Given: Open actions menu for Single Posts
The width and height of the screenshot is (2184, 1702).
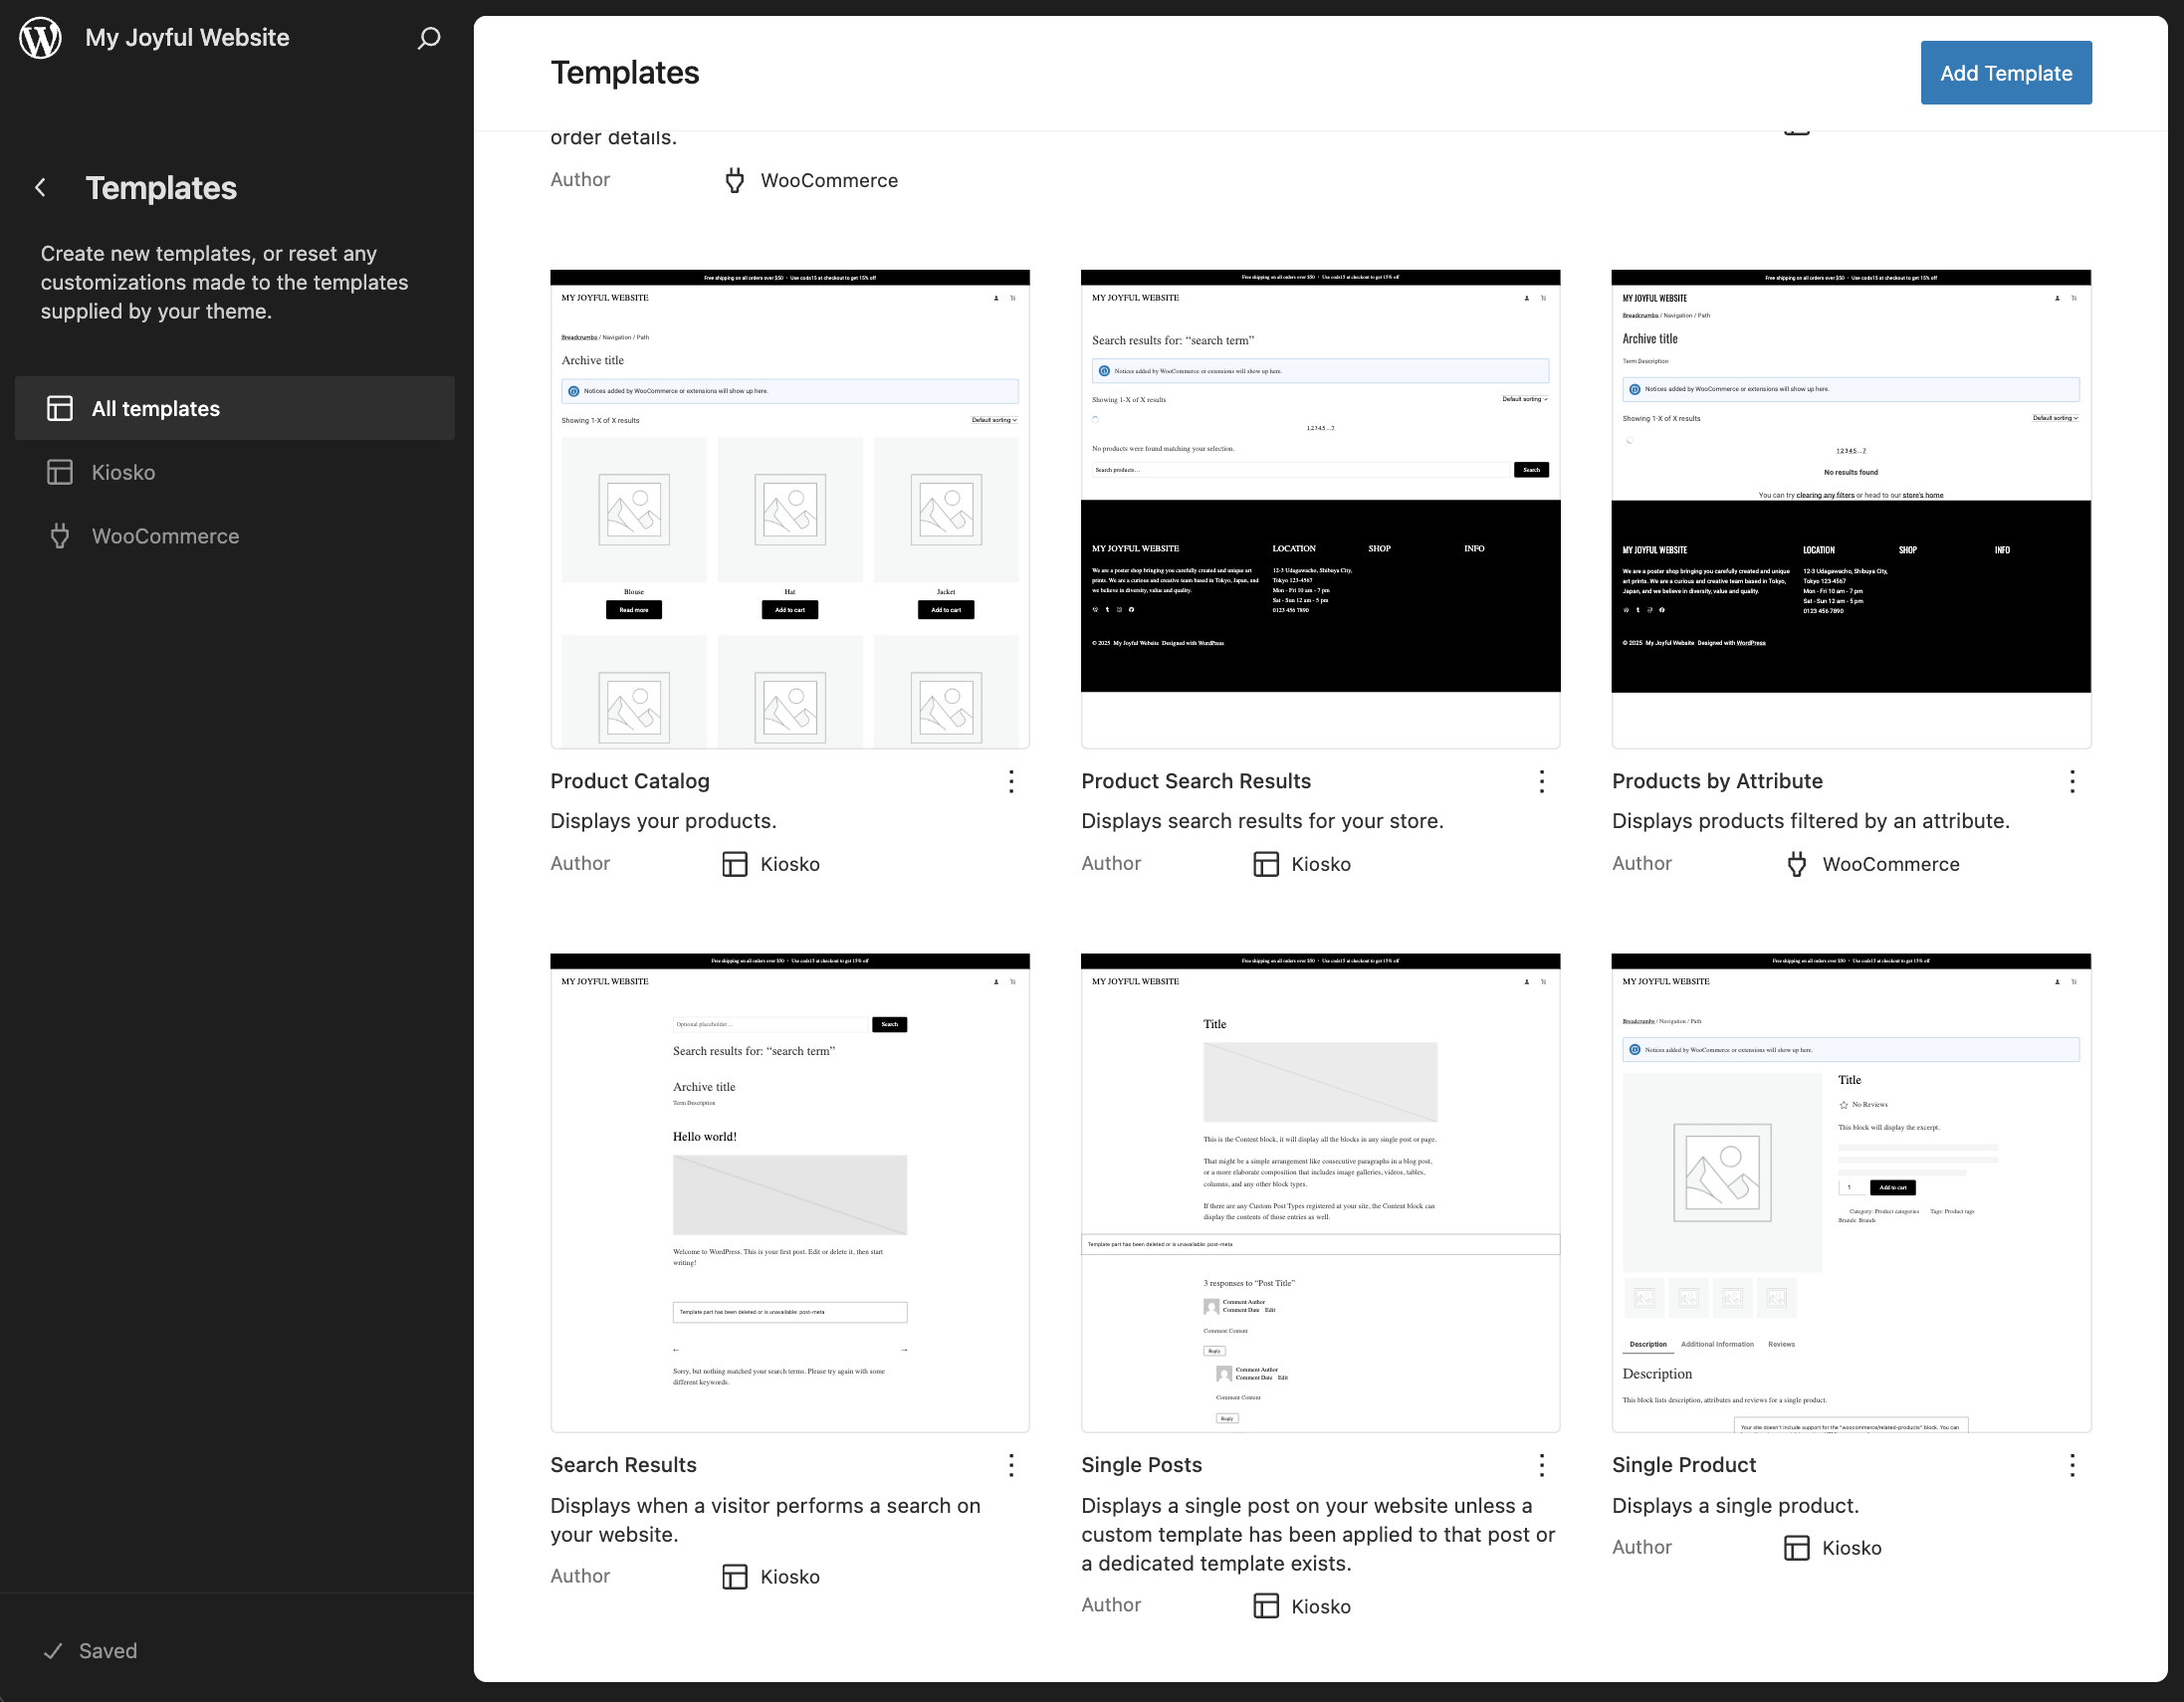Looking at the screenshot, I should (1542, 1466).
